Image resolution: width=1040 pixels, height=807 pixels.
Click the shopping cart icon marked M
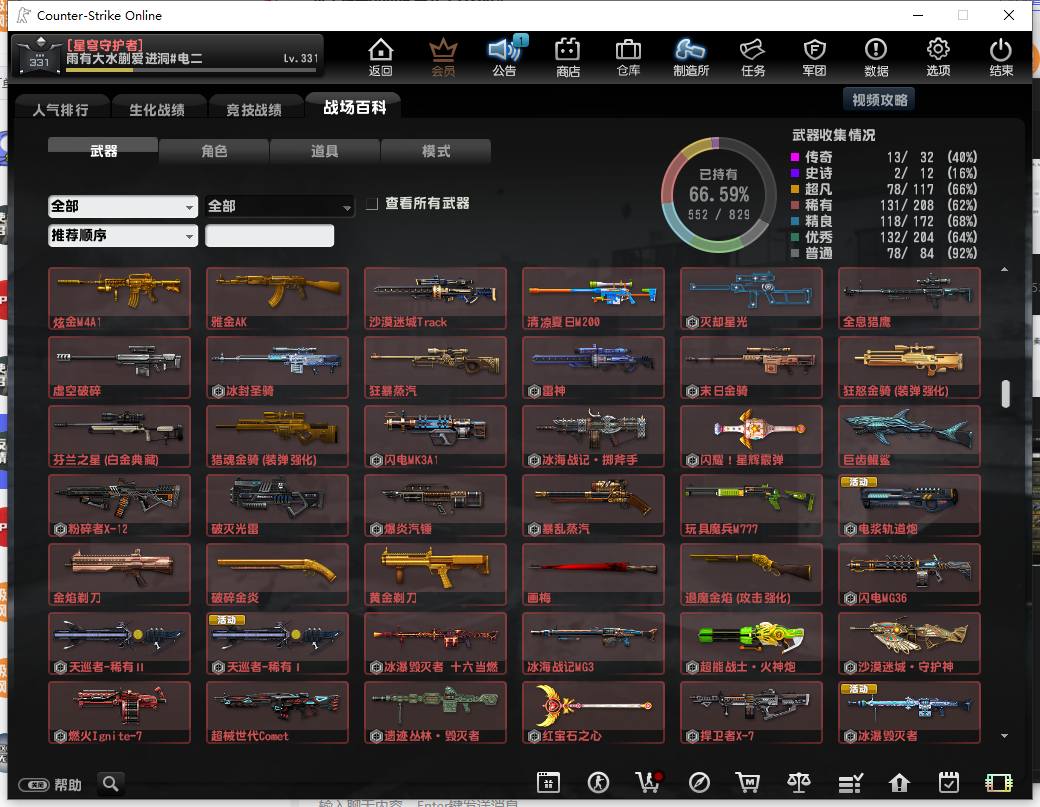click(748, 782)
